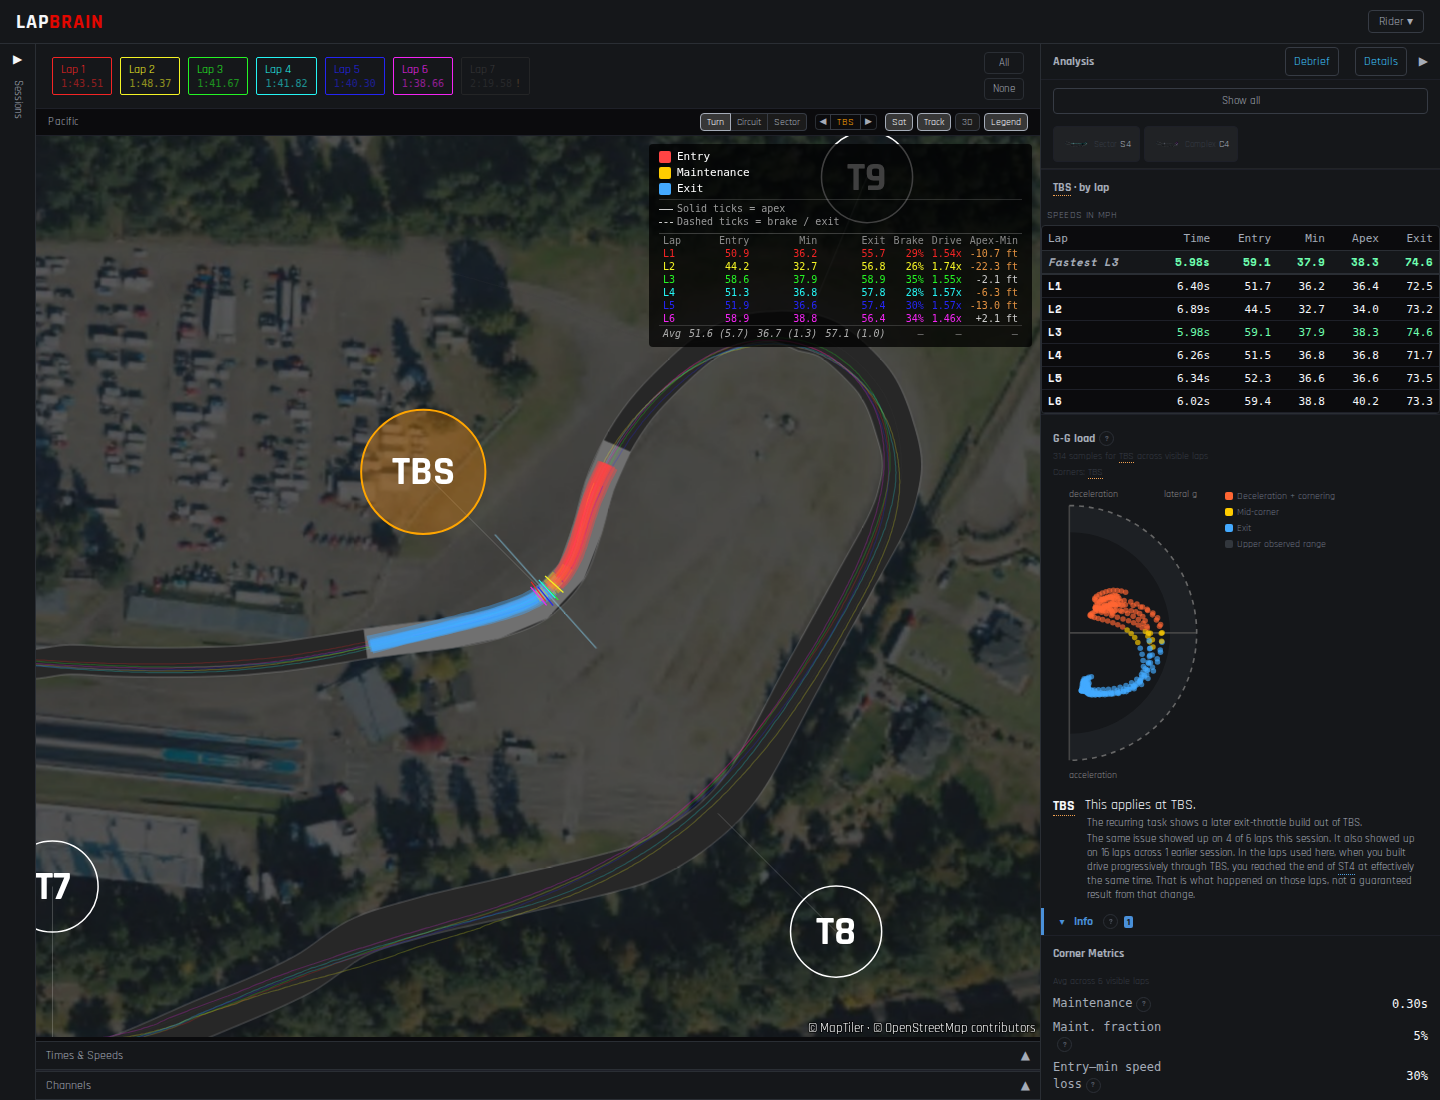1440x1100 pixels.
Task: Toggle Lap 4 visibility chip
Action: pos(286,76)
